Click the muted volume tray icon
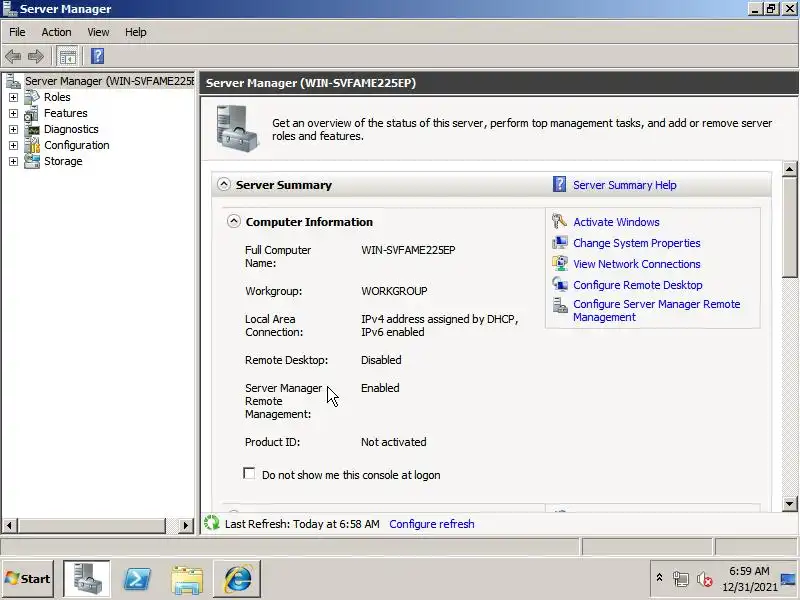 pos(705,579)
